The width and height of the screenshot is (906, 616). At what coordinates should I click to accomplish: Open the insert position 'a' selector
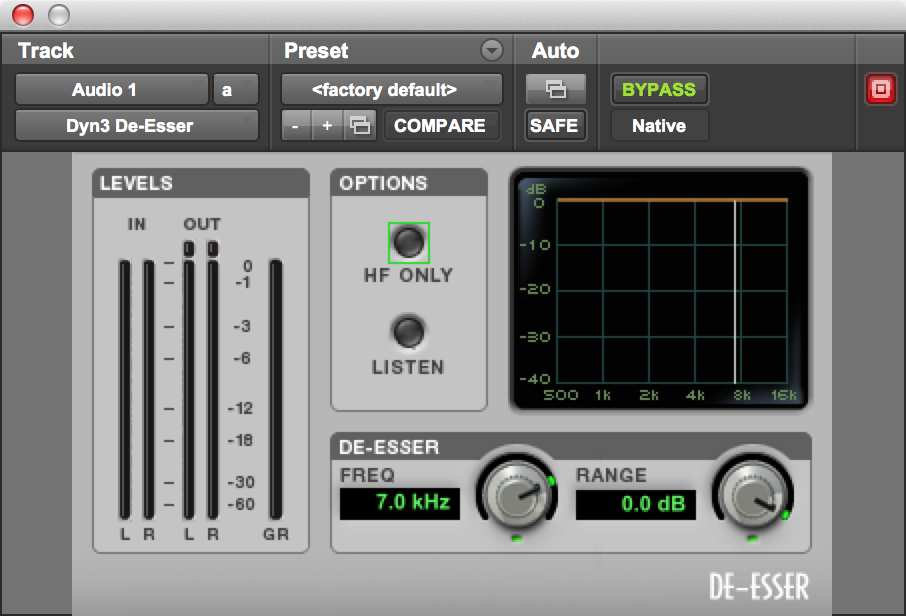click(235, 90)
